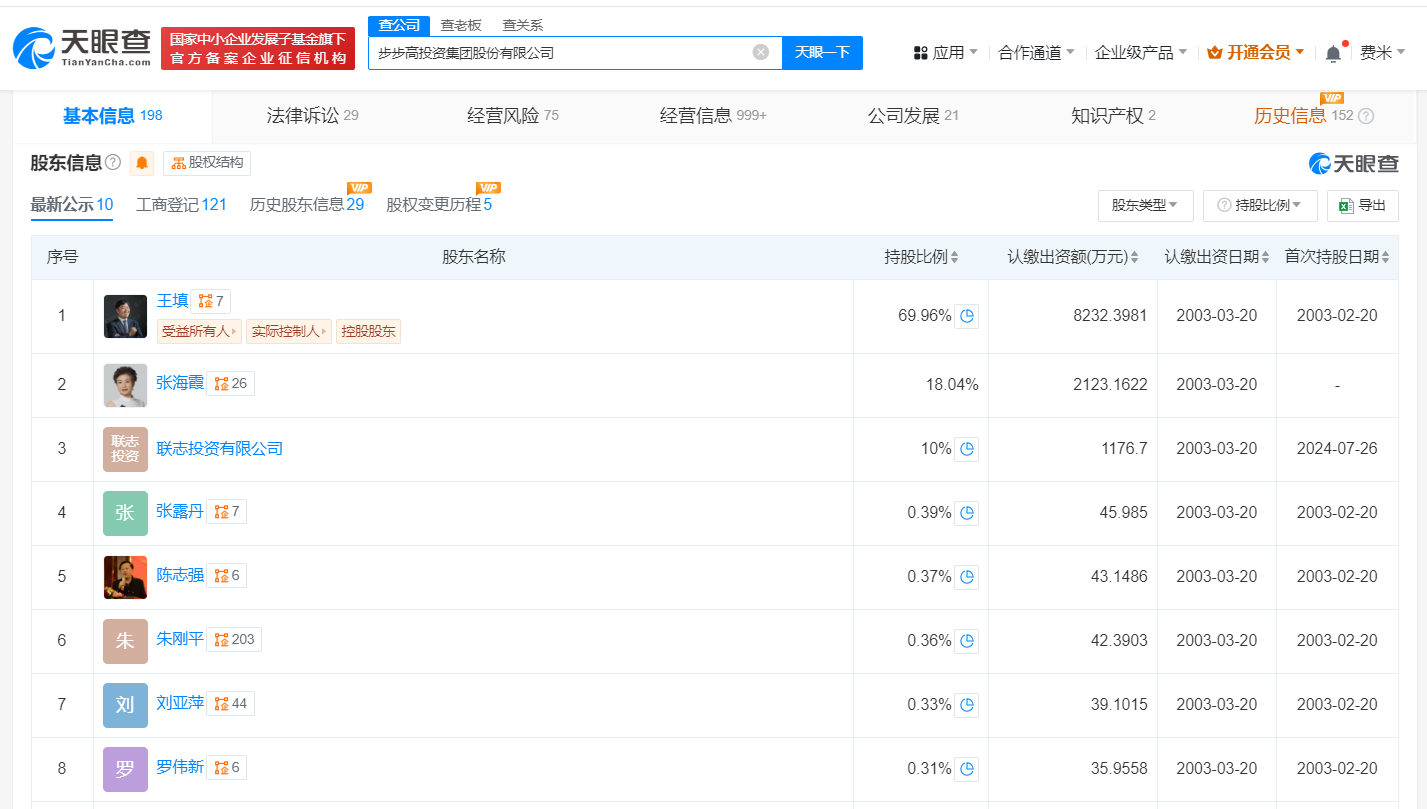Open pie chart icon for 王填's 69.96% stake
Screen dimensions: 1427x809
coord(966,316)
